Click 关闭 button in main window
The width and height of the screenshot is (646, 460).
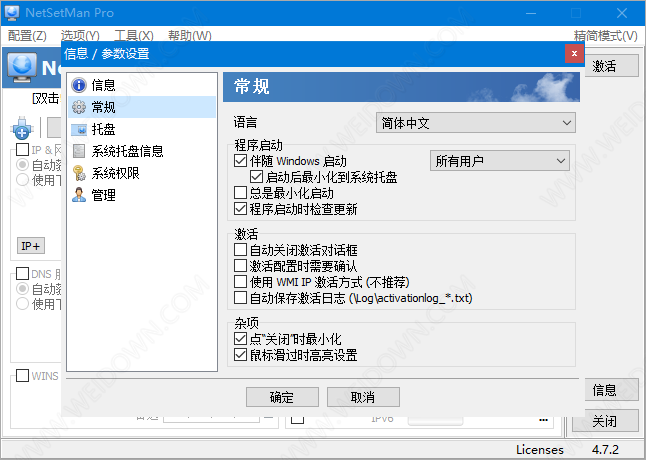click(x=605, y=421)
